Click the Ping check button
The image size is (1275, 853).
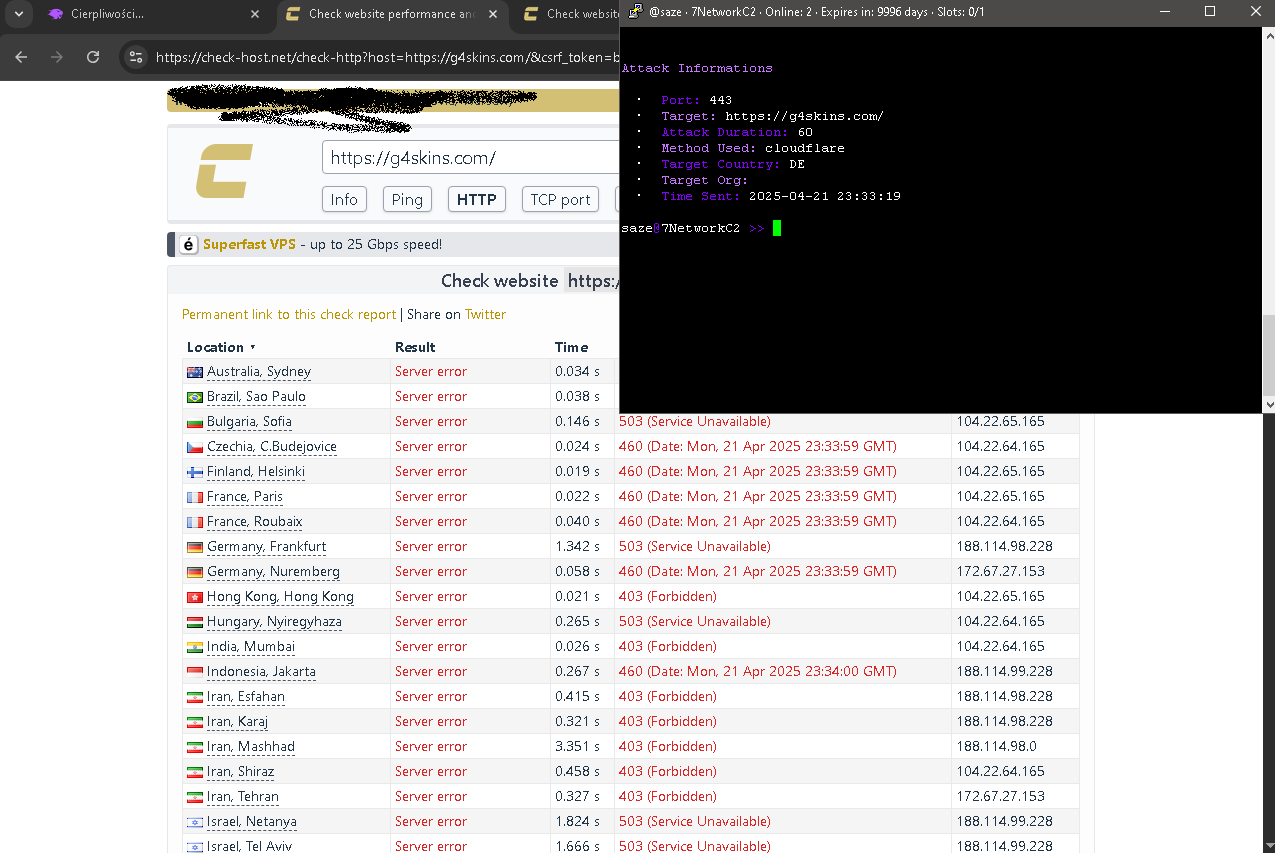[407, 199]
